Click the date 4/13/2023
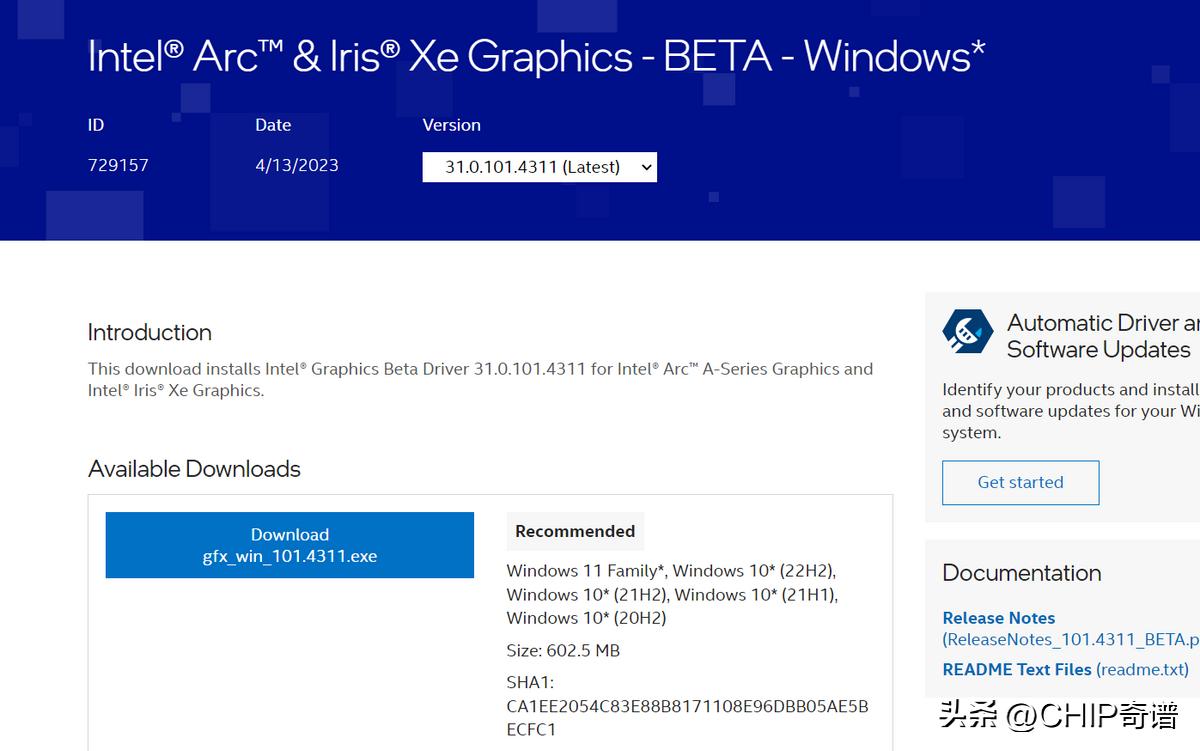The image size is (1200, 751). coord(296,165)
